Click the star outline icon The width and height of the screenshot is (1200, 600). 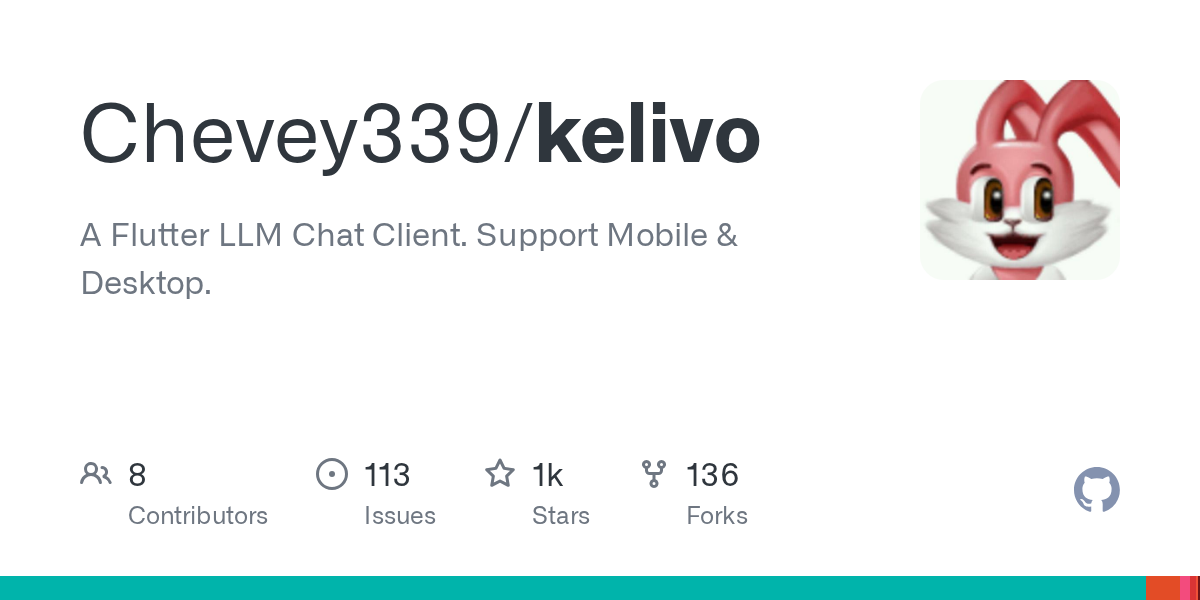(x=500, y=474)
